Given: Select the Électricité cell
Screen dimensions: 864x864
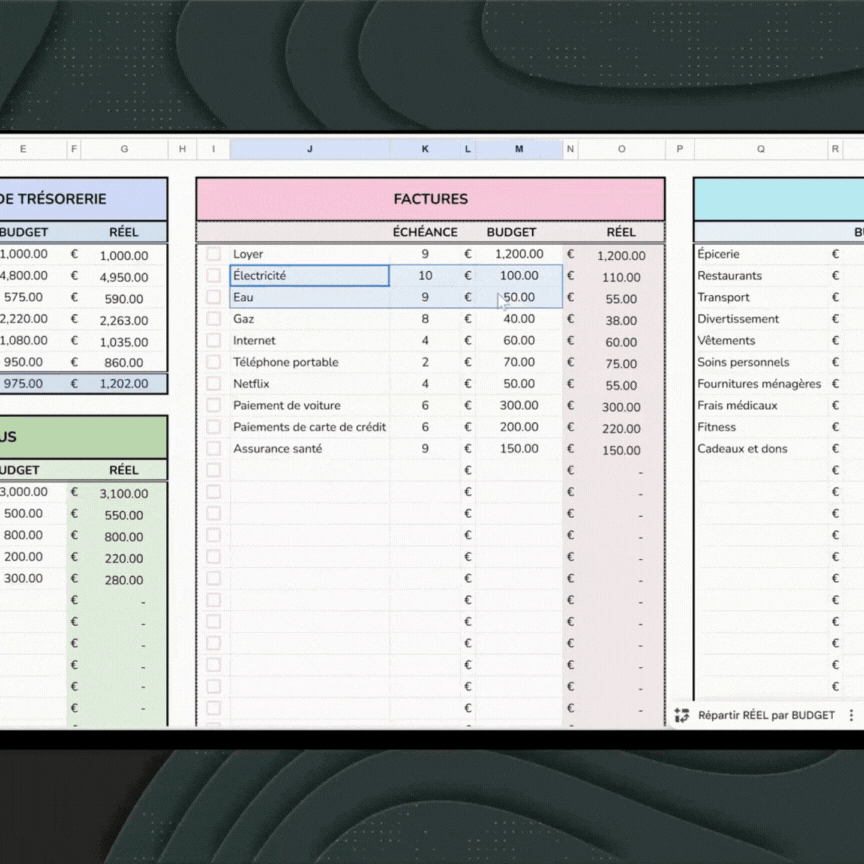Looking at the screenshot, I should click(309, 276).
